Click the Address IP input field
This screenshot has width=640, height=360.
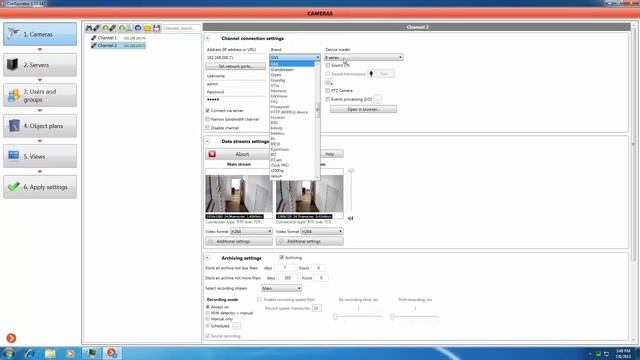pos(236,58)
